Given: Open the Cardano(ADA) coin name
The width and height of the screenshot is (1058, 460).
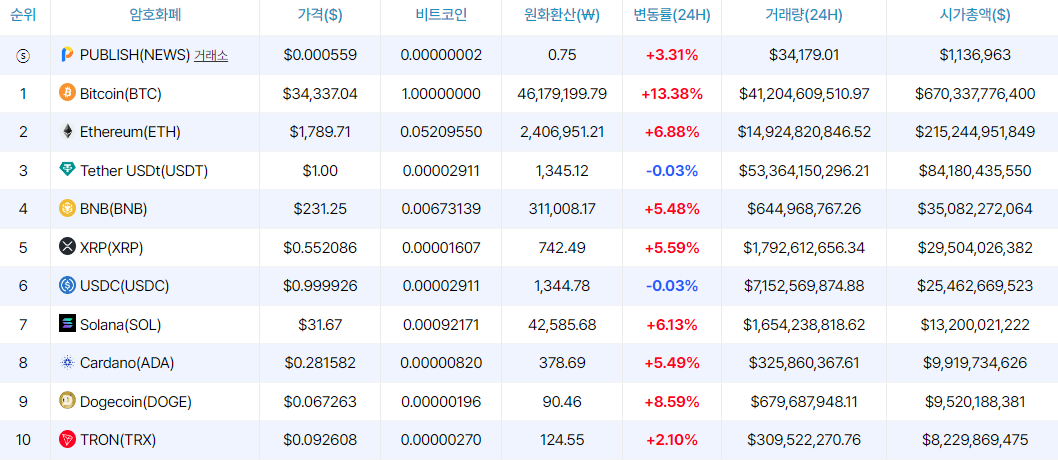Looking at the screenshot, I should click(127, 363).
